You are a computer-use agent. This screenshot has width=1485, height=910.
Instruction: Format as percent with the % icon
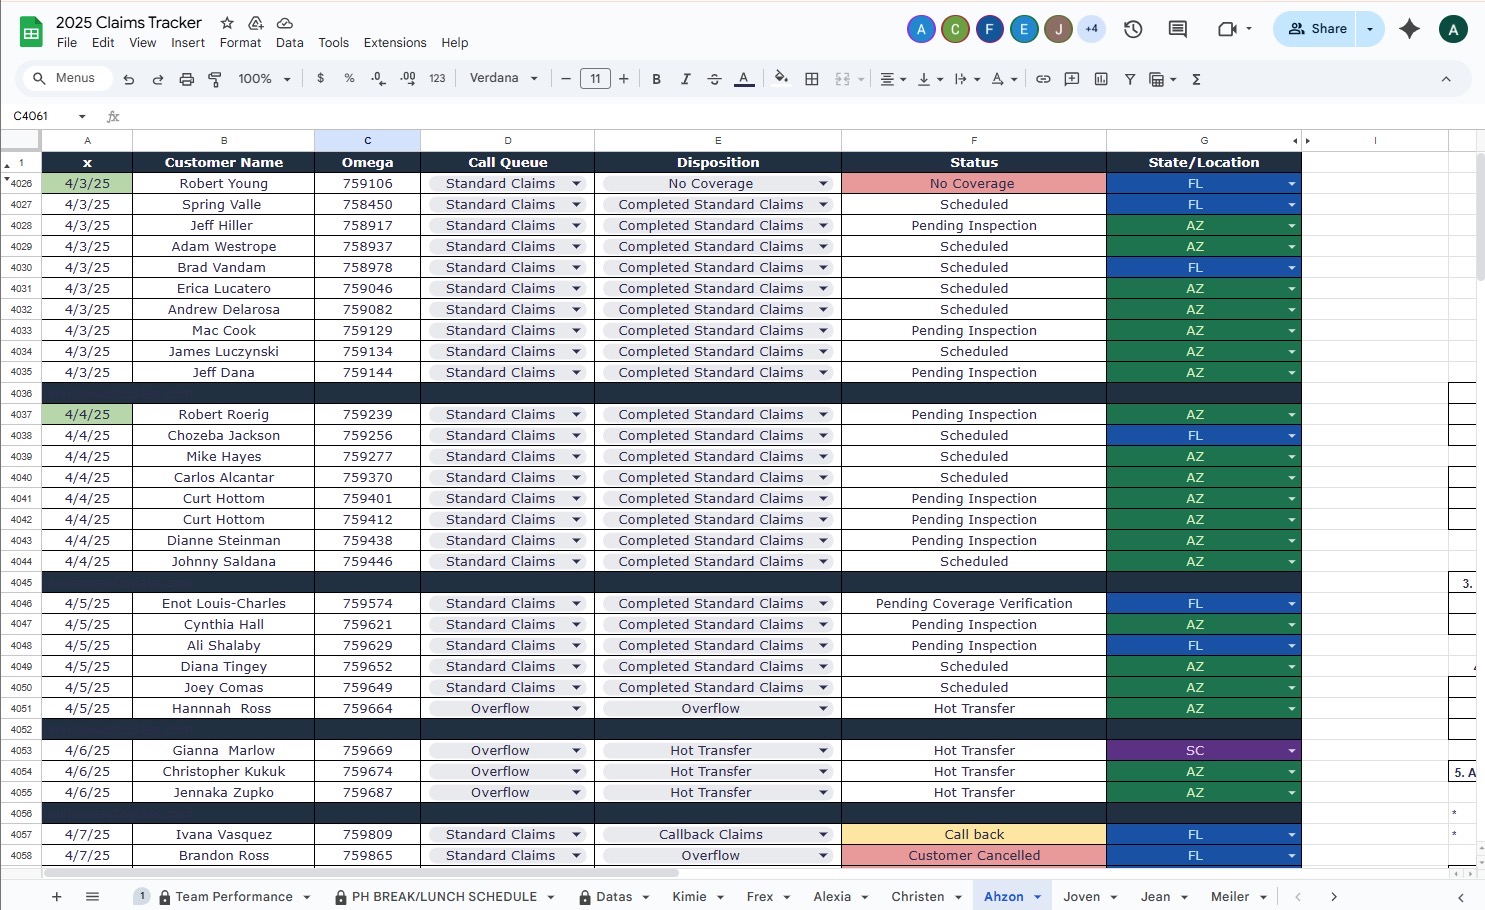click(349, 78)
